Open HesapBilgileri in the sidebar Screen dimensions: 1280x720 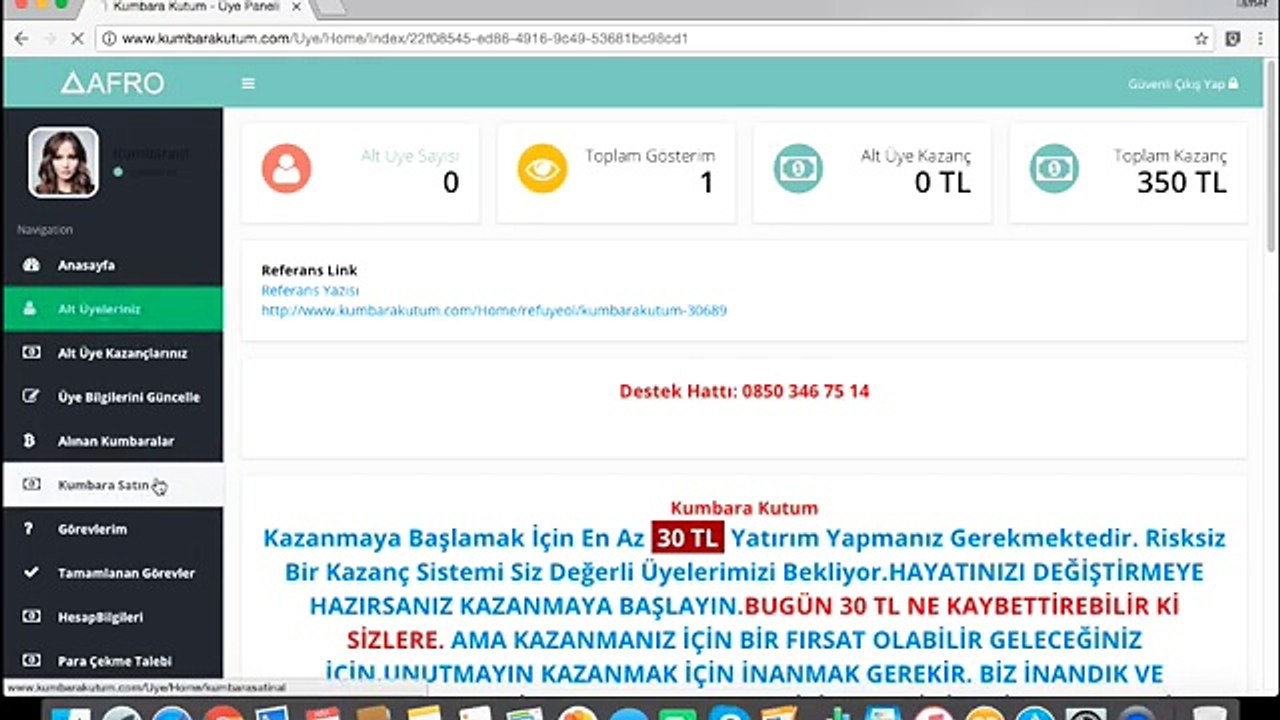tap(112, 617)
